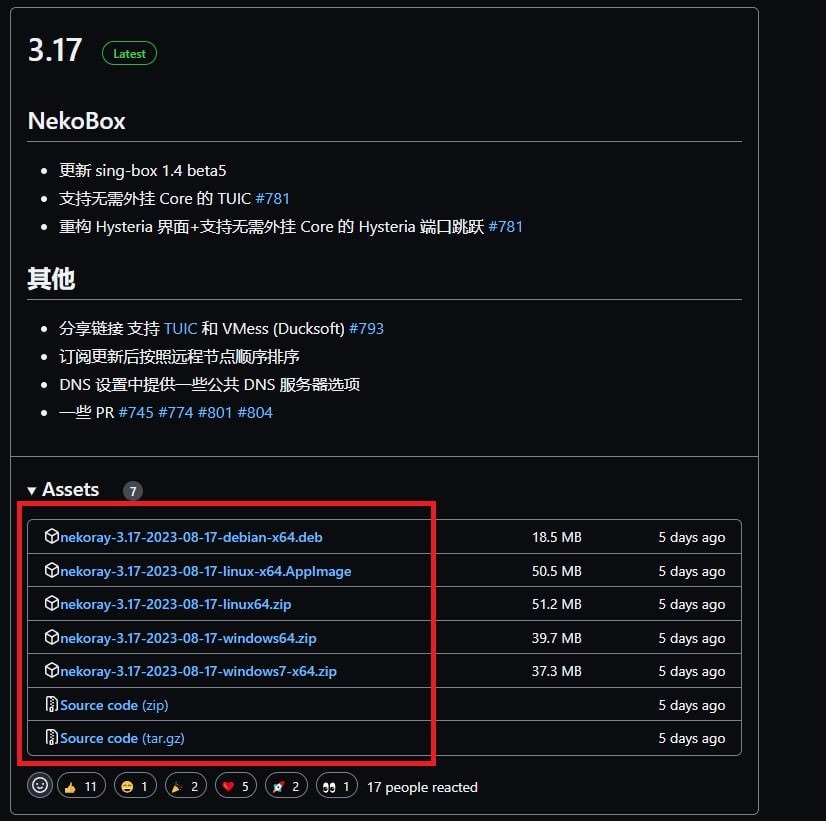
Task: Download nekoray windows64.zip archive
Action: (188, 638)
